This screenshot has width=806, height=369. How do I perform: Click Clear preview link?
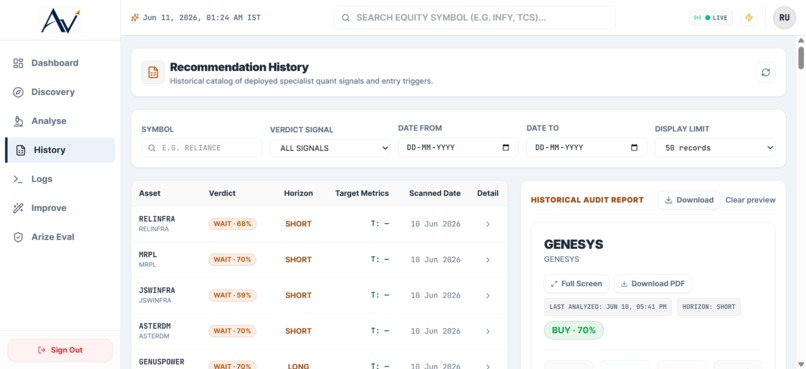(x=750, y=200)
